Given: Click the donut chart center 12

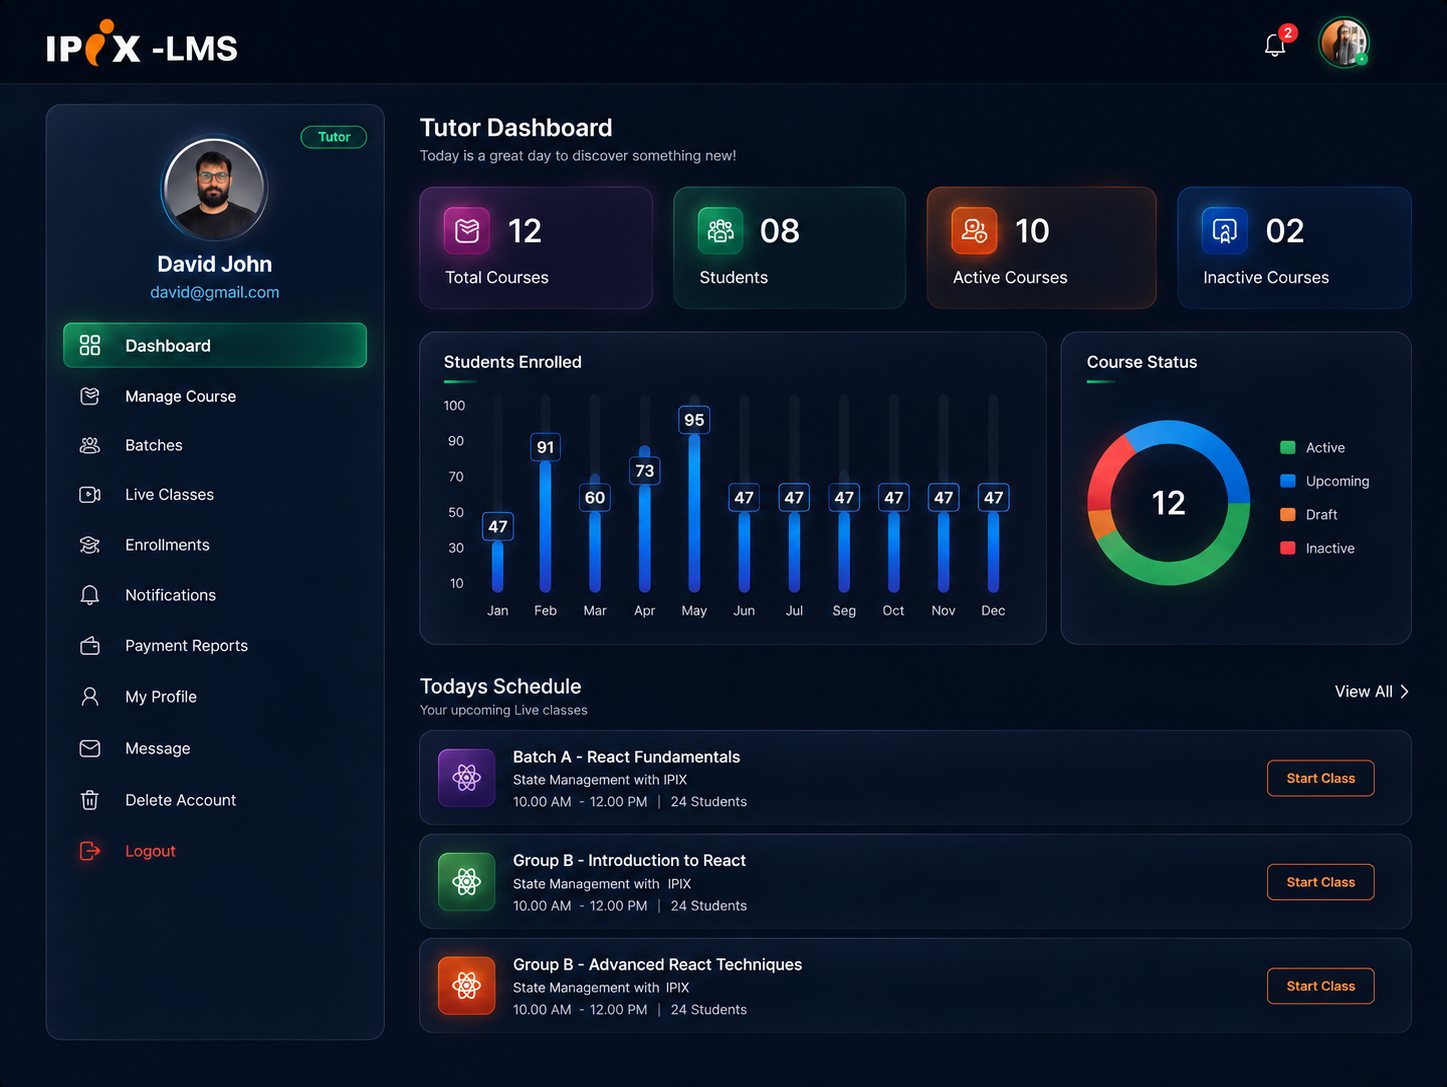Looking at the screenshot, I should (x=1168, y=503).
